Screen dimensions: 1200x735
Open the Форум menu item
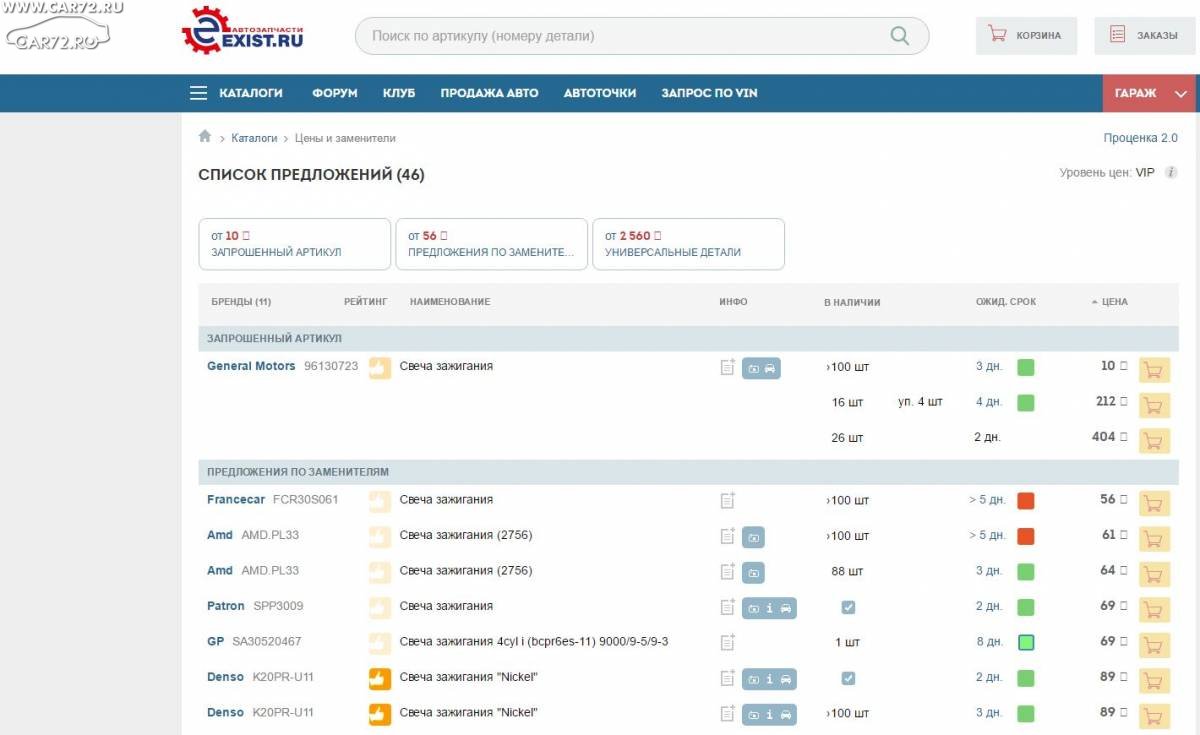(335, 93)
